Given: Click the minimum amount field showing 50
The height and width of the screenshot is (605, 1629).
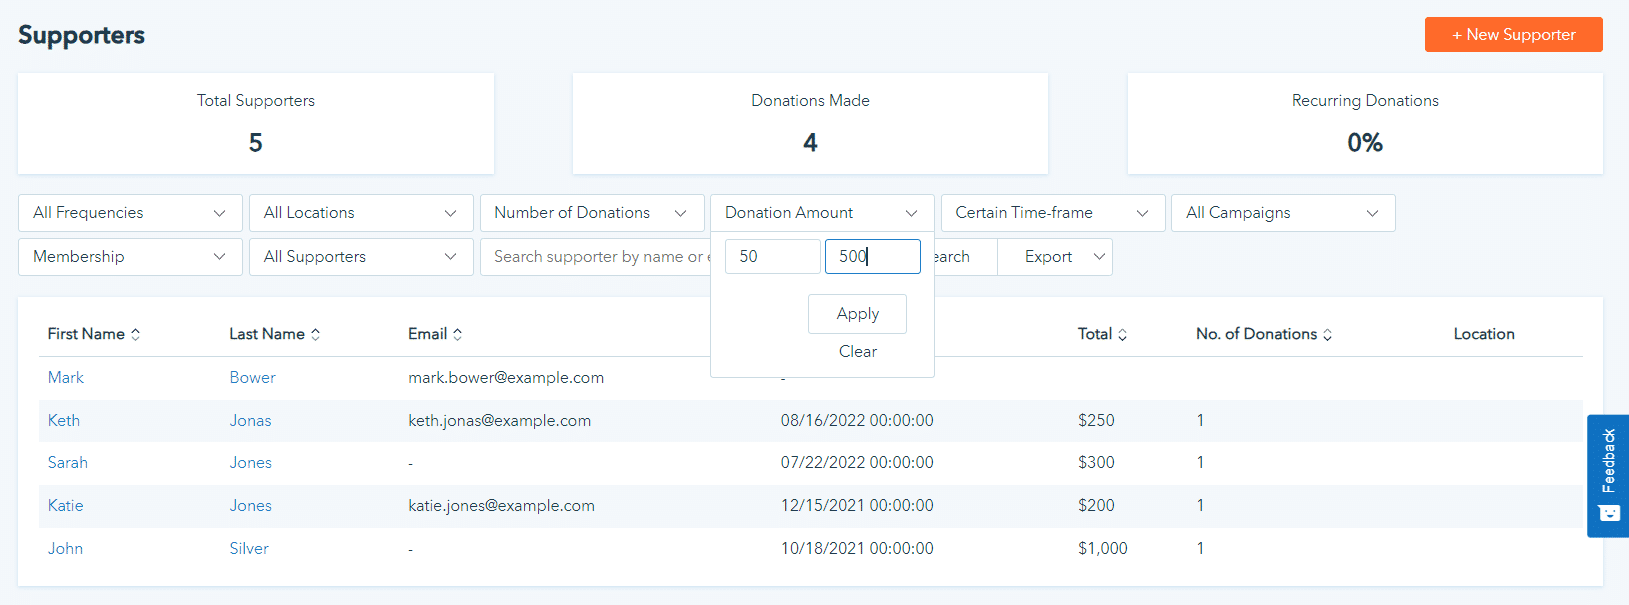Looking at the screenshot, I should click(x=772, y=257).
